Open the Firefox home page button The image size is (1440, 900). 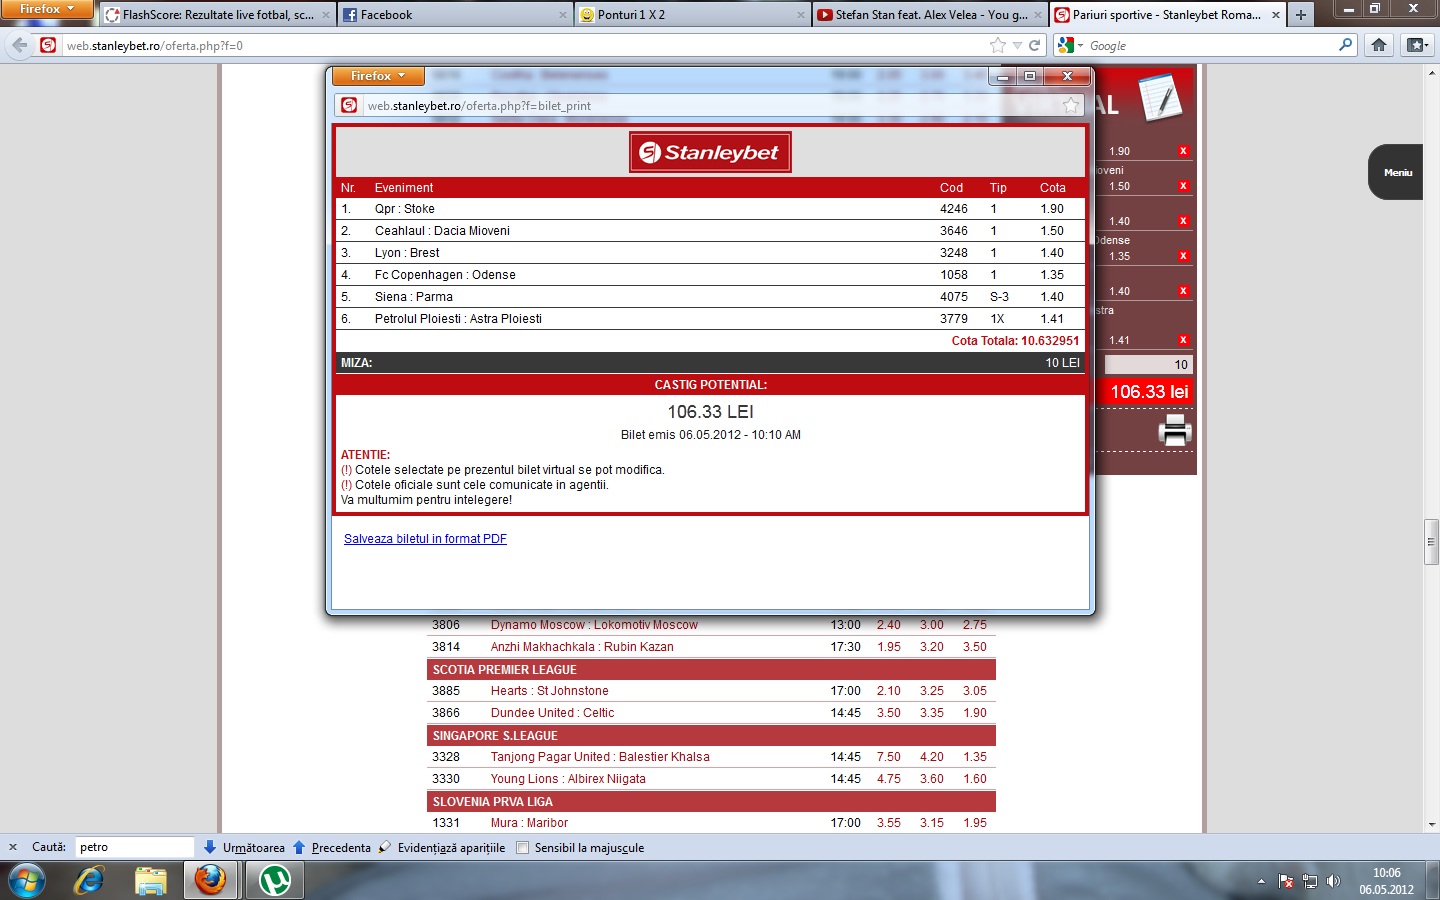[x=1379, y=45]
